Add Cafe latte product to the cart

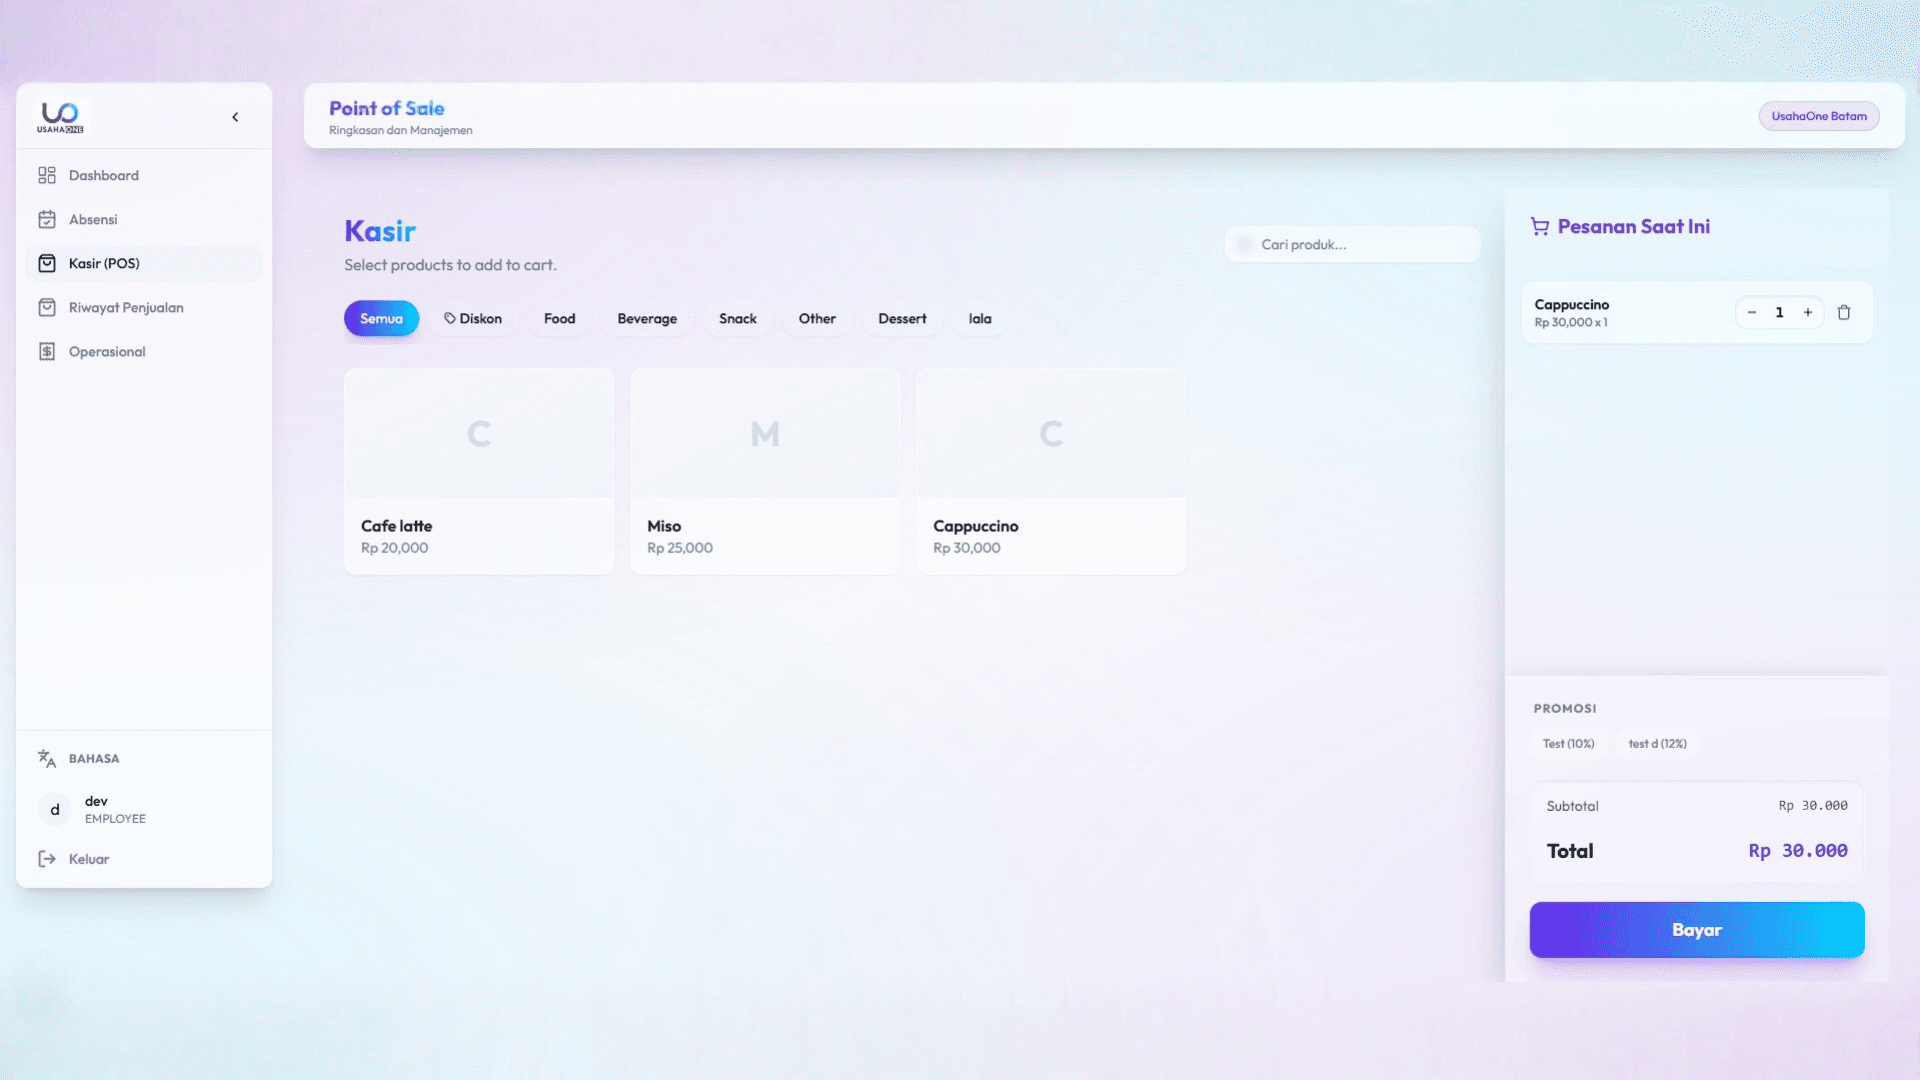tap(479, 471)
